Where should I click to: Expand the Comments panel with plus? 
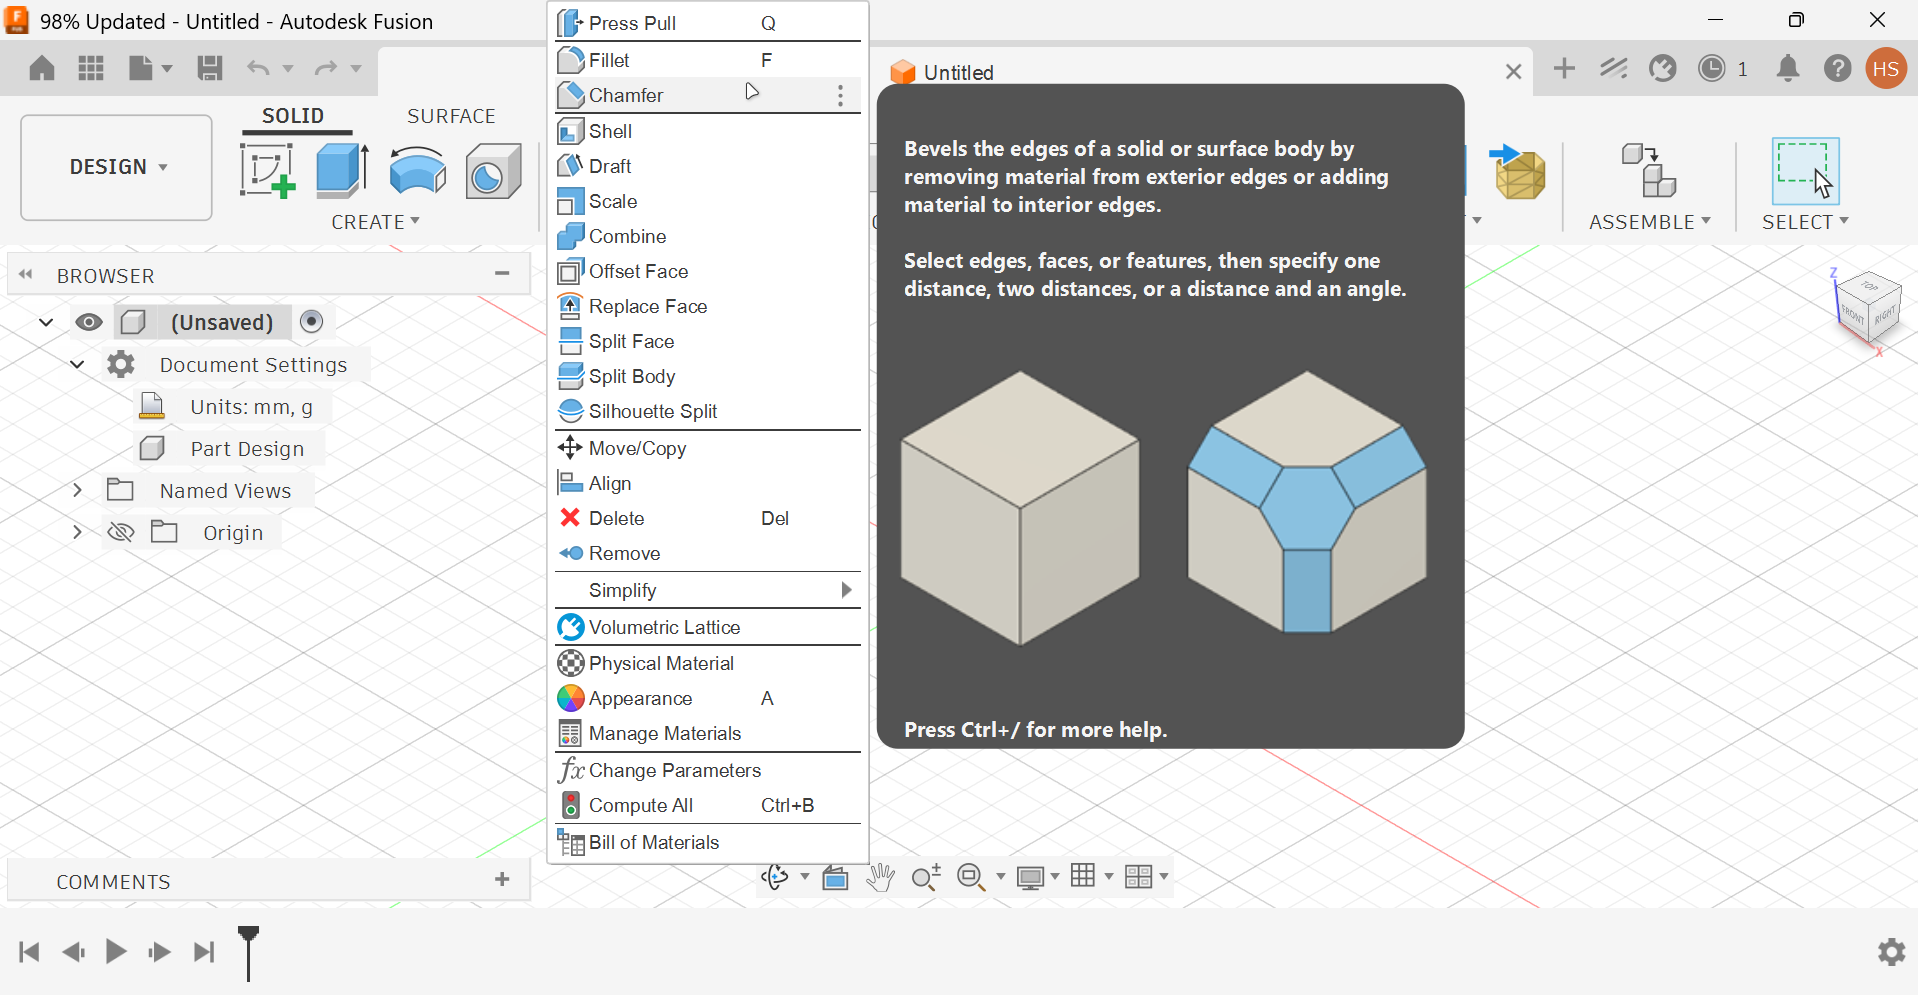tap(502, 879)
